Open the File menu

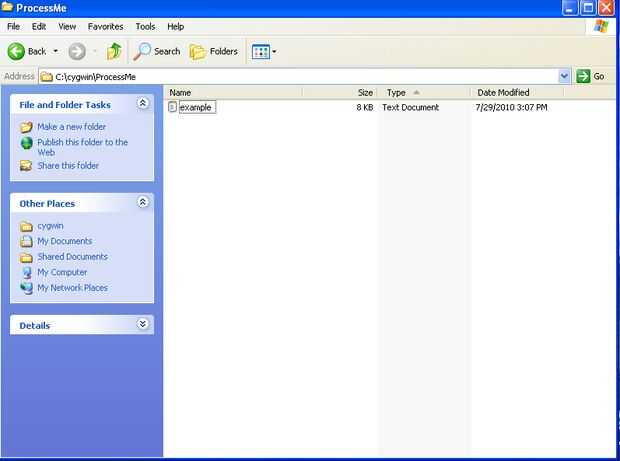(x=13, y=26)
